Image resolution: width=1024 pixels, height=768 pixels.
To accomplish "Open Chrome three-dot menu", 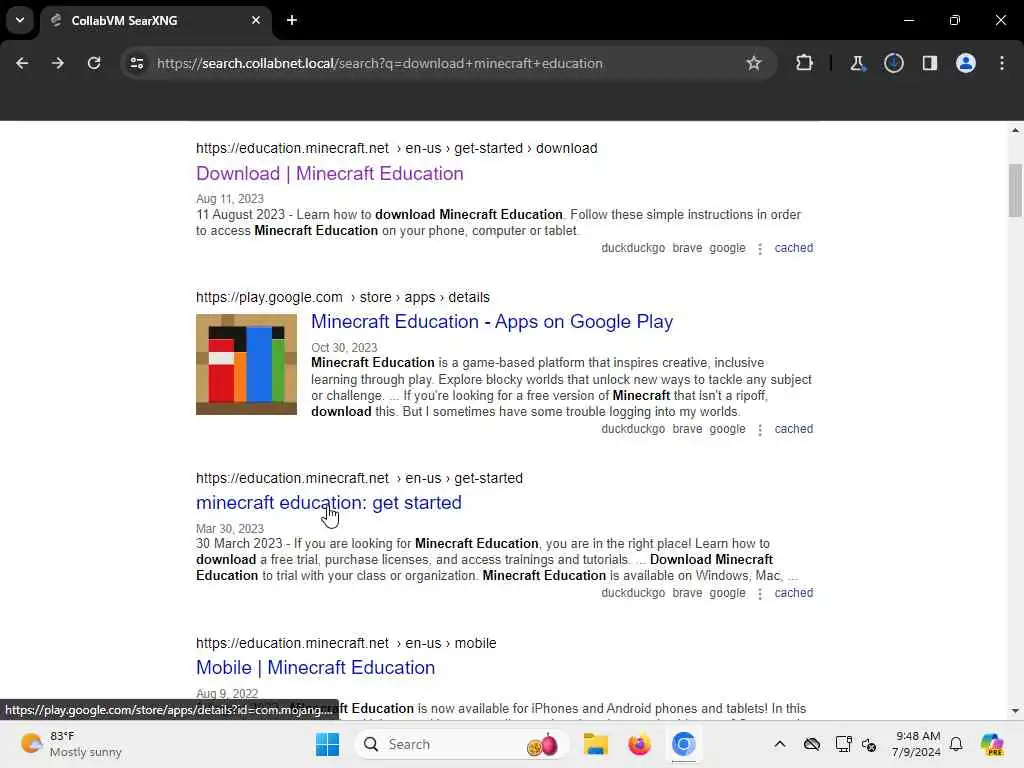I will (1002, 63).
